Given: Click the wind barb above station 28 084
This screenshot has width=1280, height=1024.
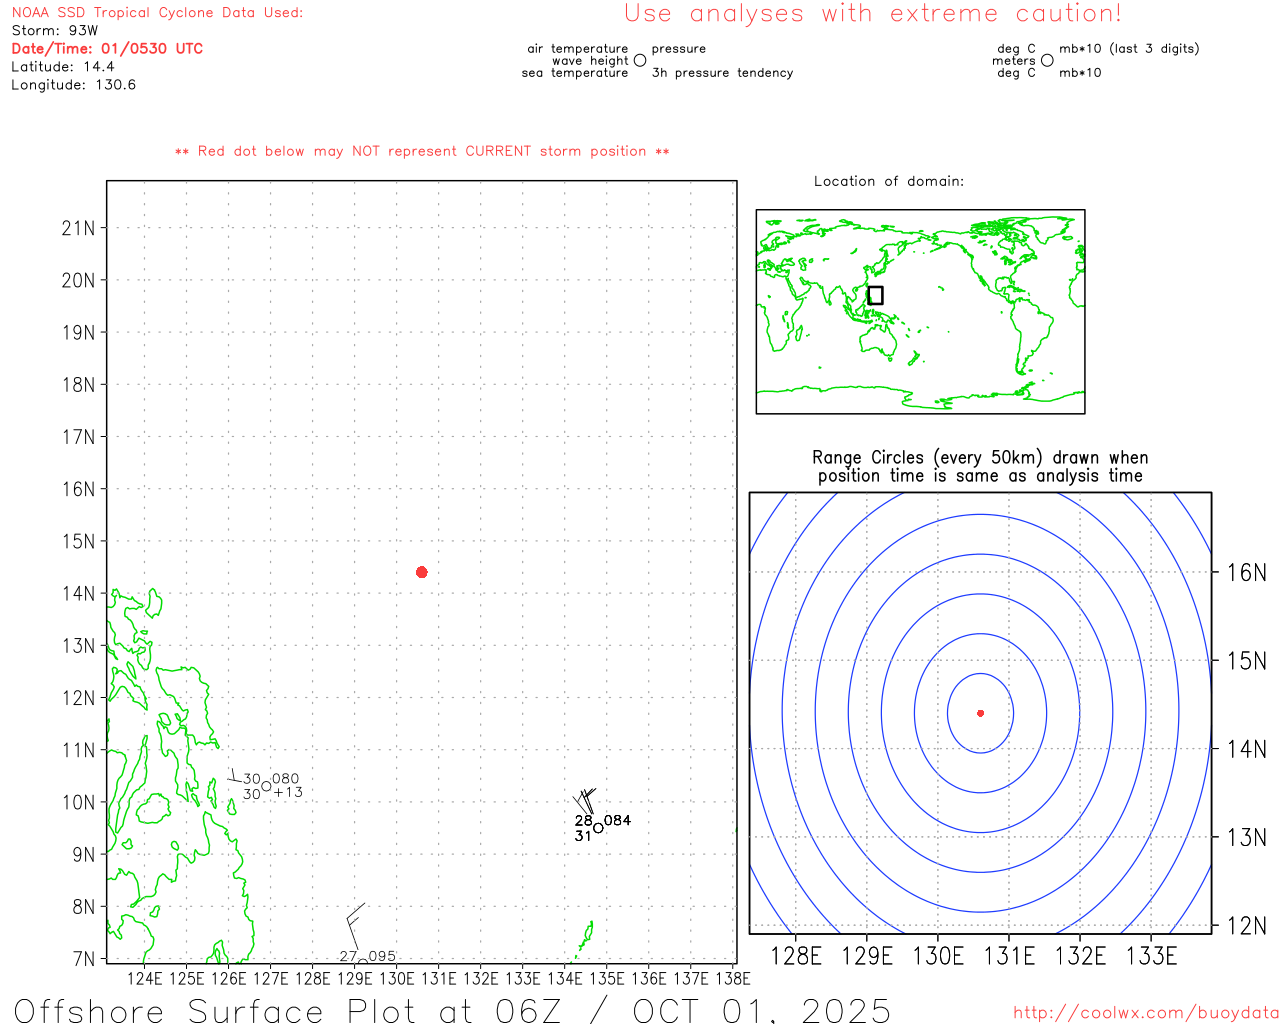Looking at the screenshot, I should (x=585, y=801).
